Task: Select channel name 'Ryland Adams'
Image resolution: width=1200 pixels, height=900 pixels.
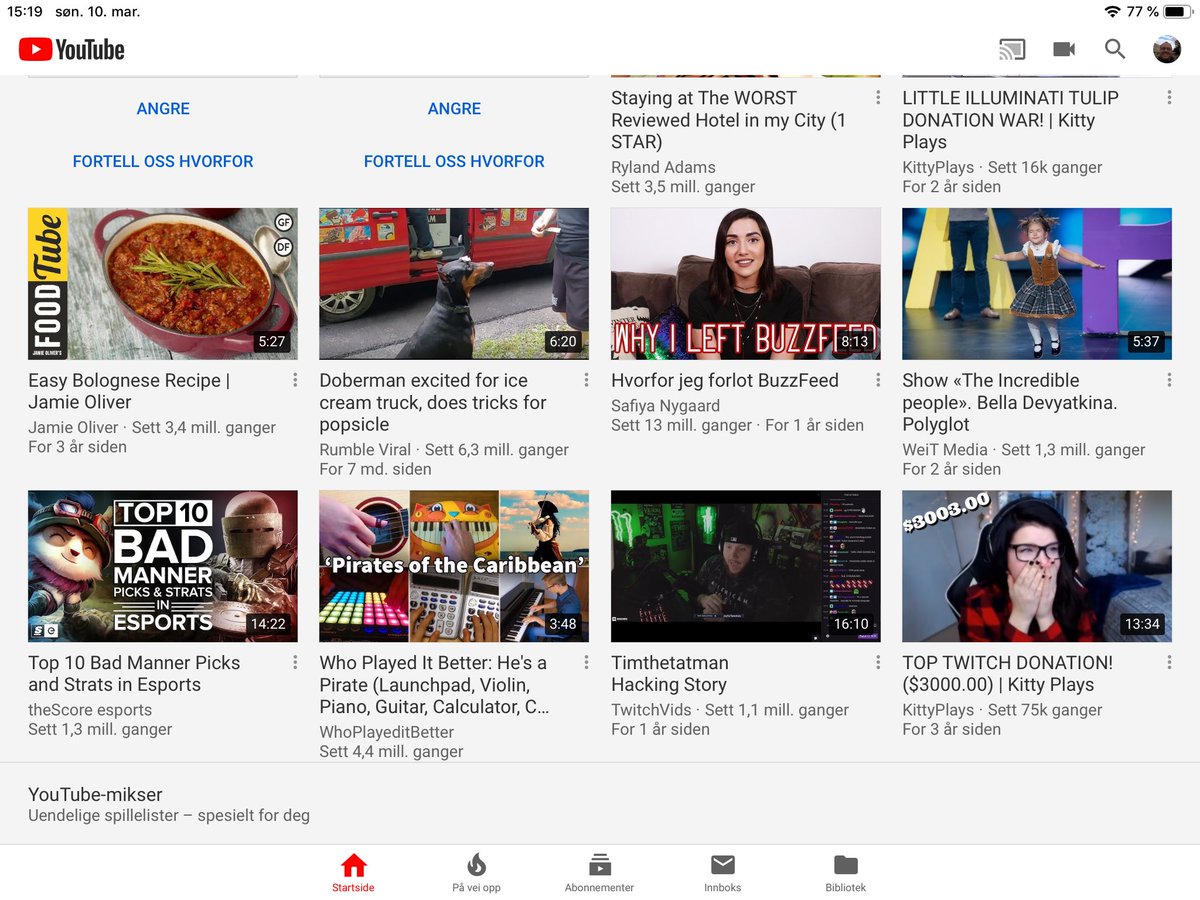Action: tap(663, 167)
